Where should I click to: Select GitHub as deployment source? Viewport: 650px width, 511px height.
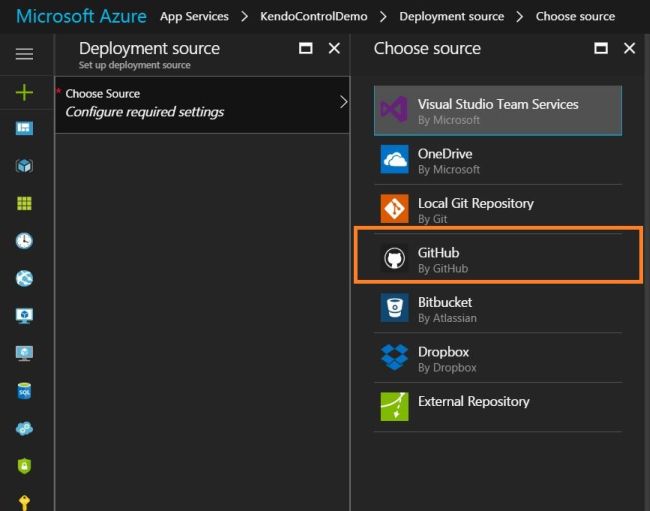point(497,259)
